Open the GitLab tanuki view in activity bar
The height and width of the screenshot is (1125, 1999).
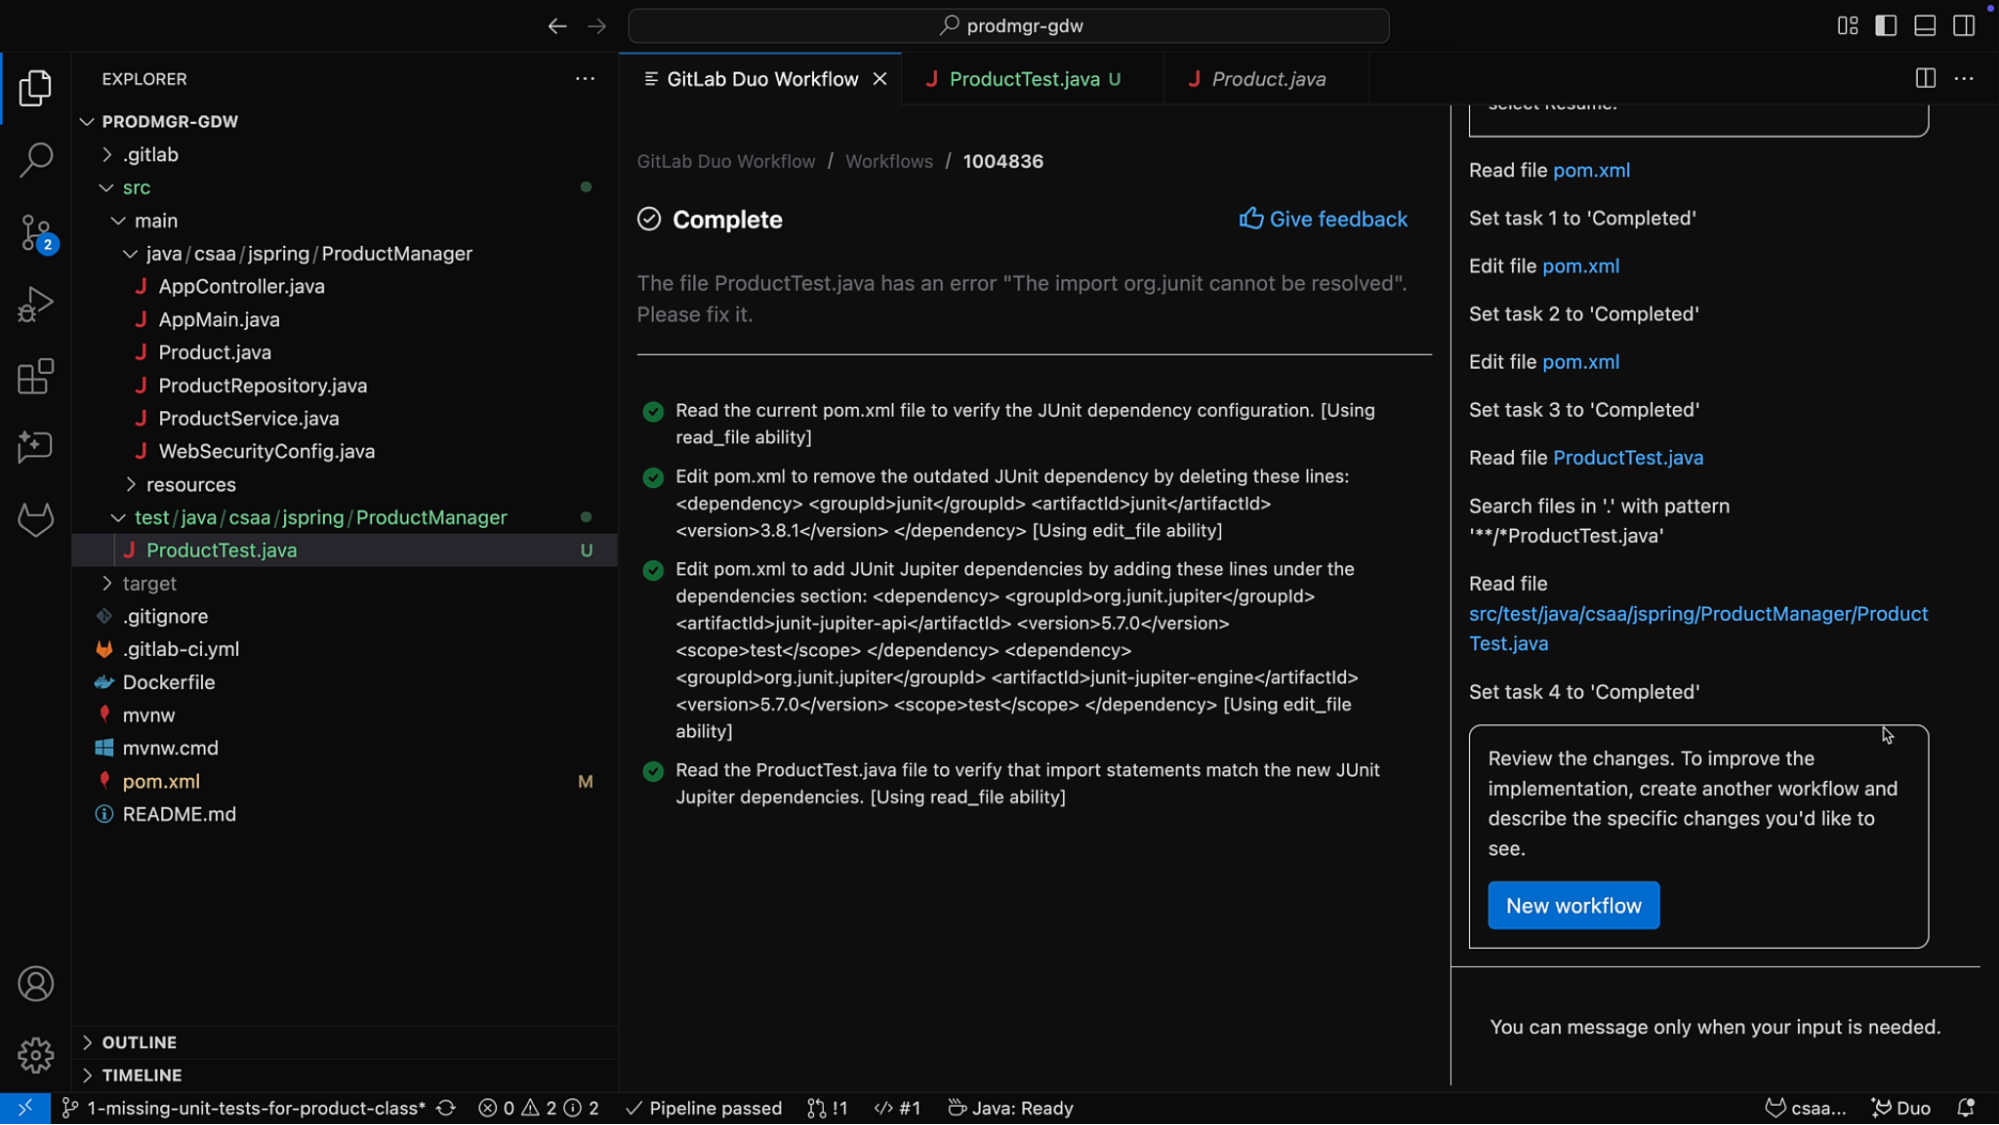pyautogui.click(x=35, y=519)
